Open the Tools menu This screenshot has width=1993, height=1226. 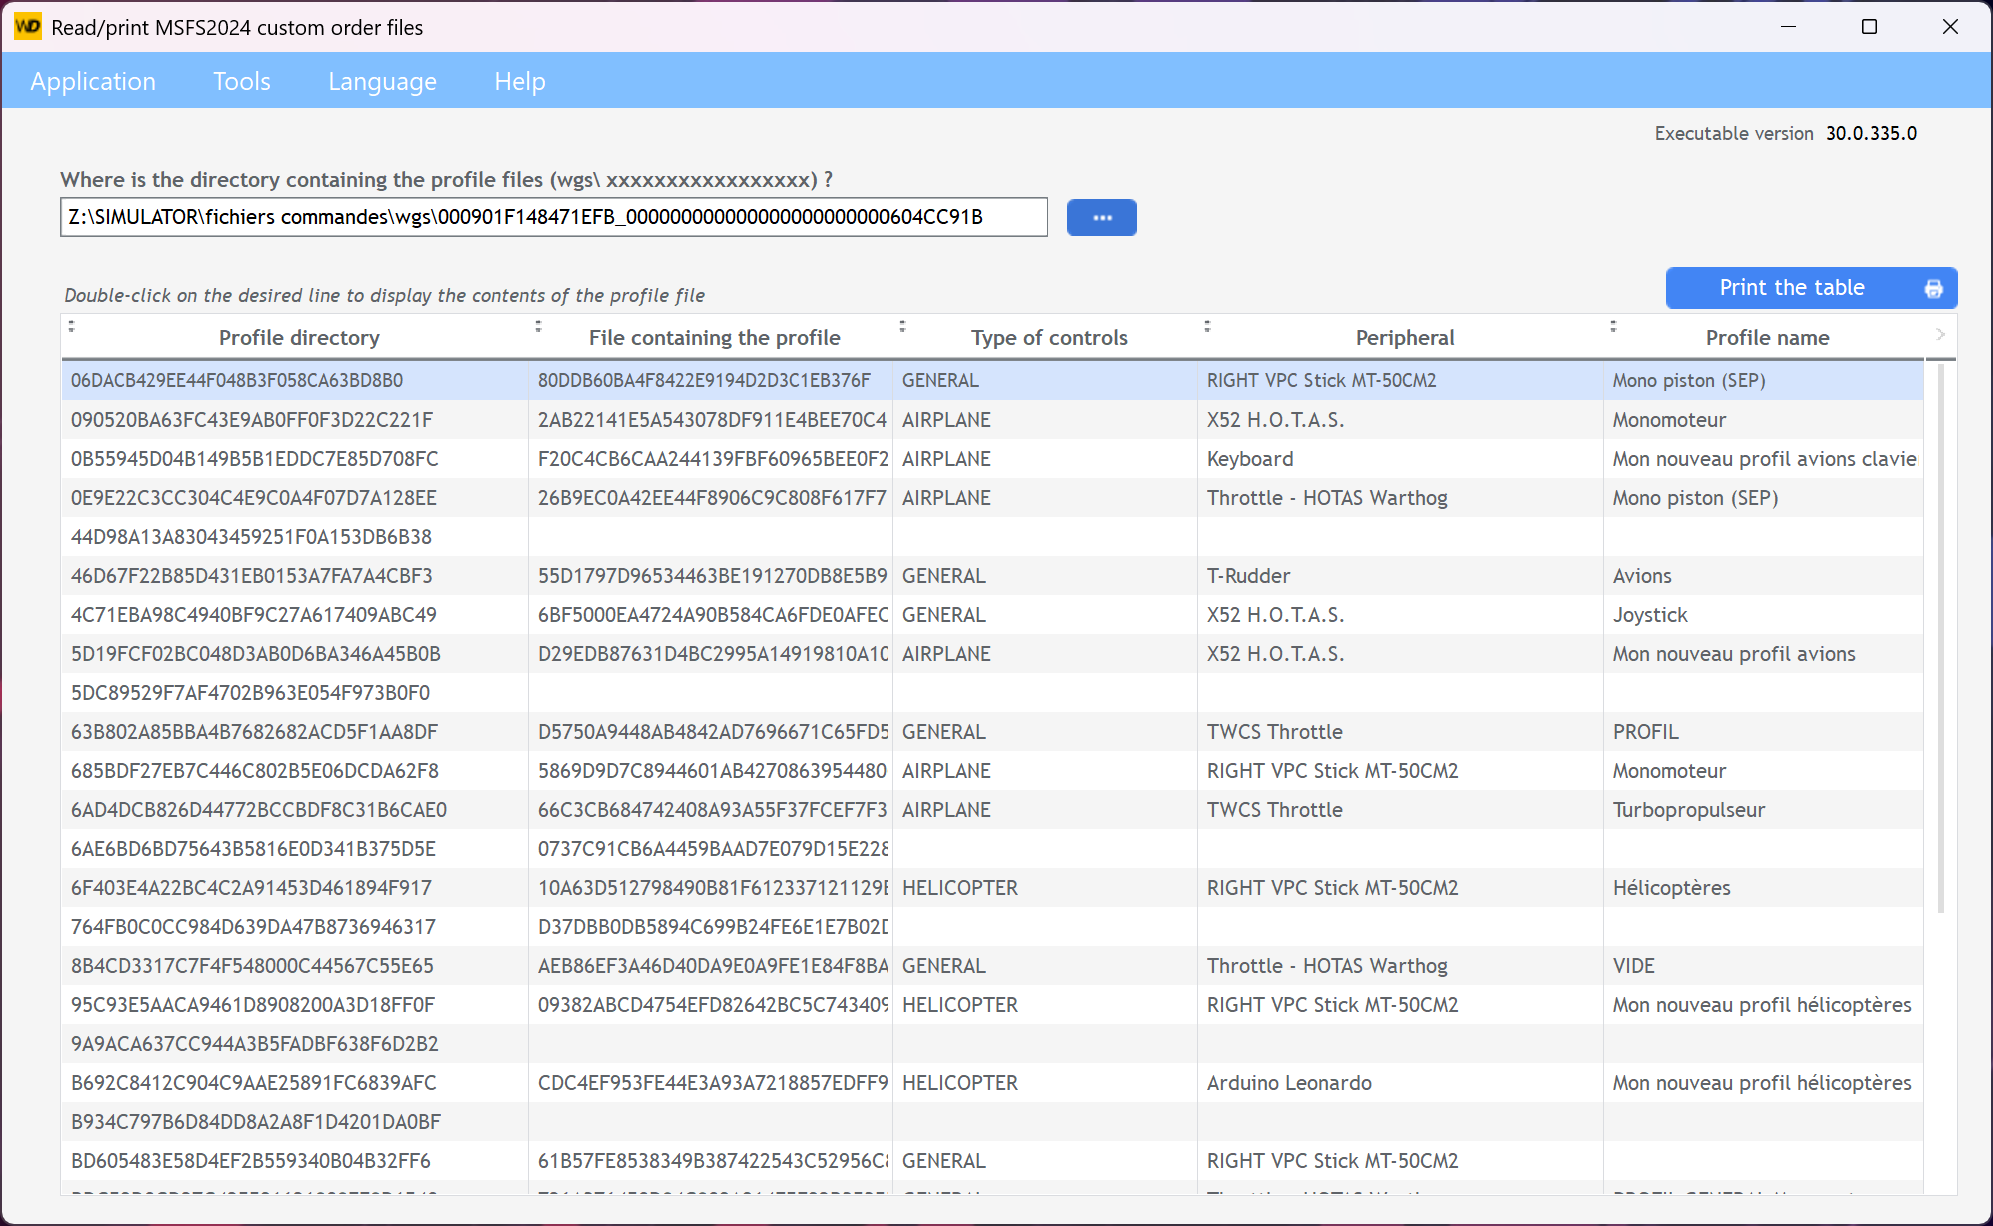241,81
